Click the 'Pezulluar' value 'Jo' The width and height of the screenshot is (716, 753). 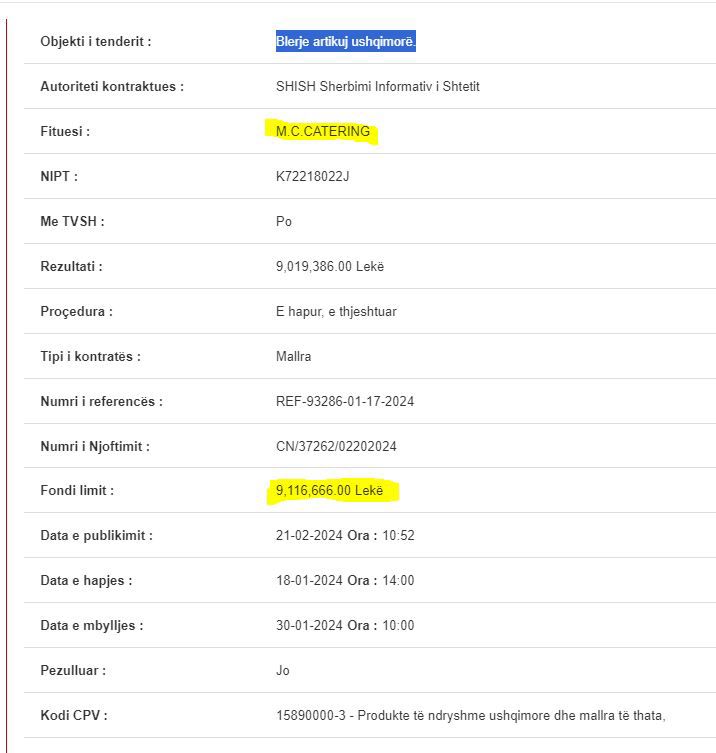(282, 670)
